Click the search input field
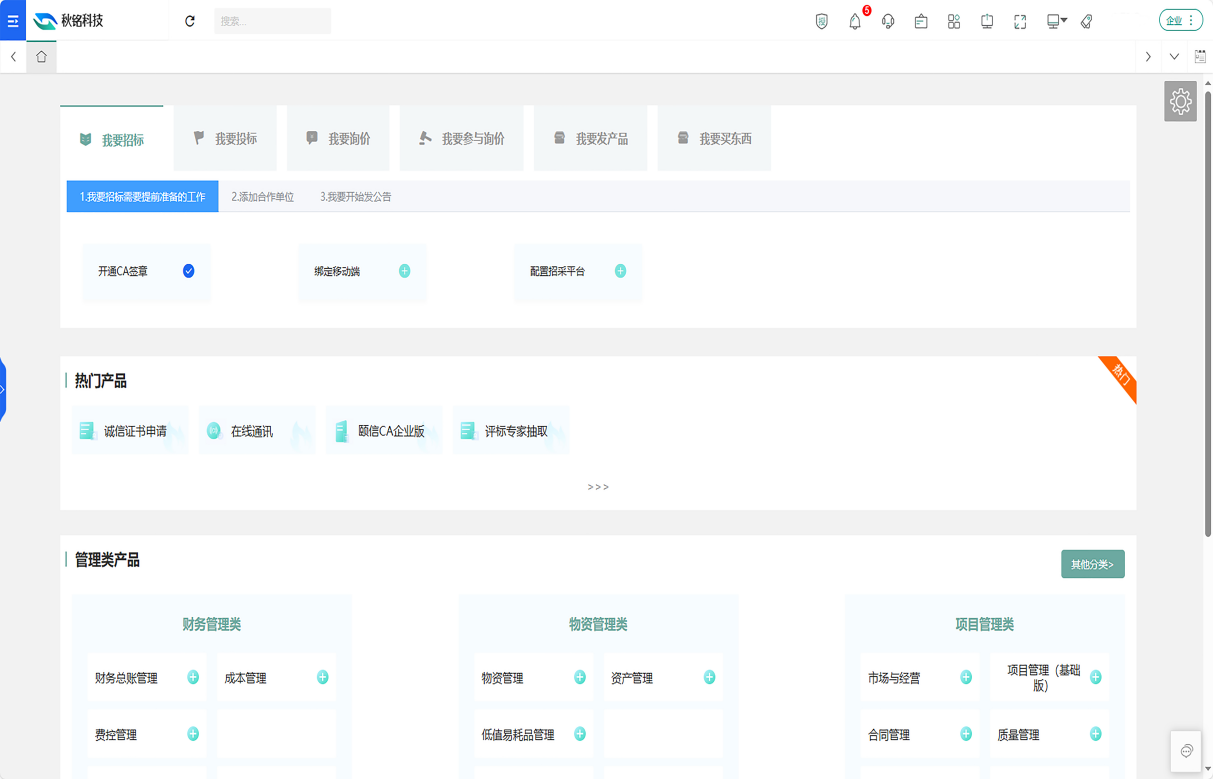 coord(272,21)
